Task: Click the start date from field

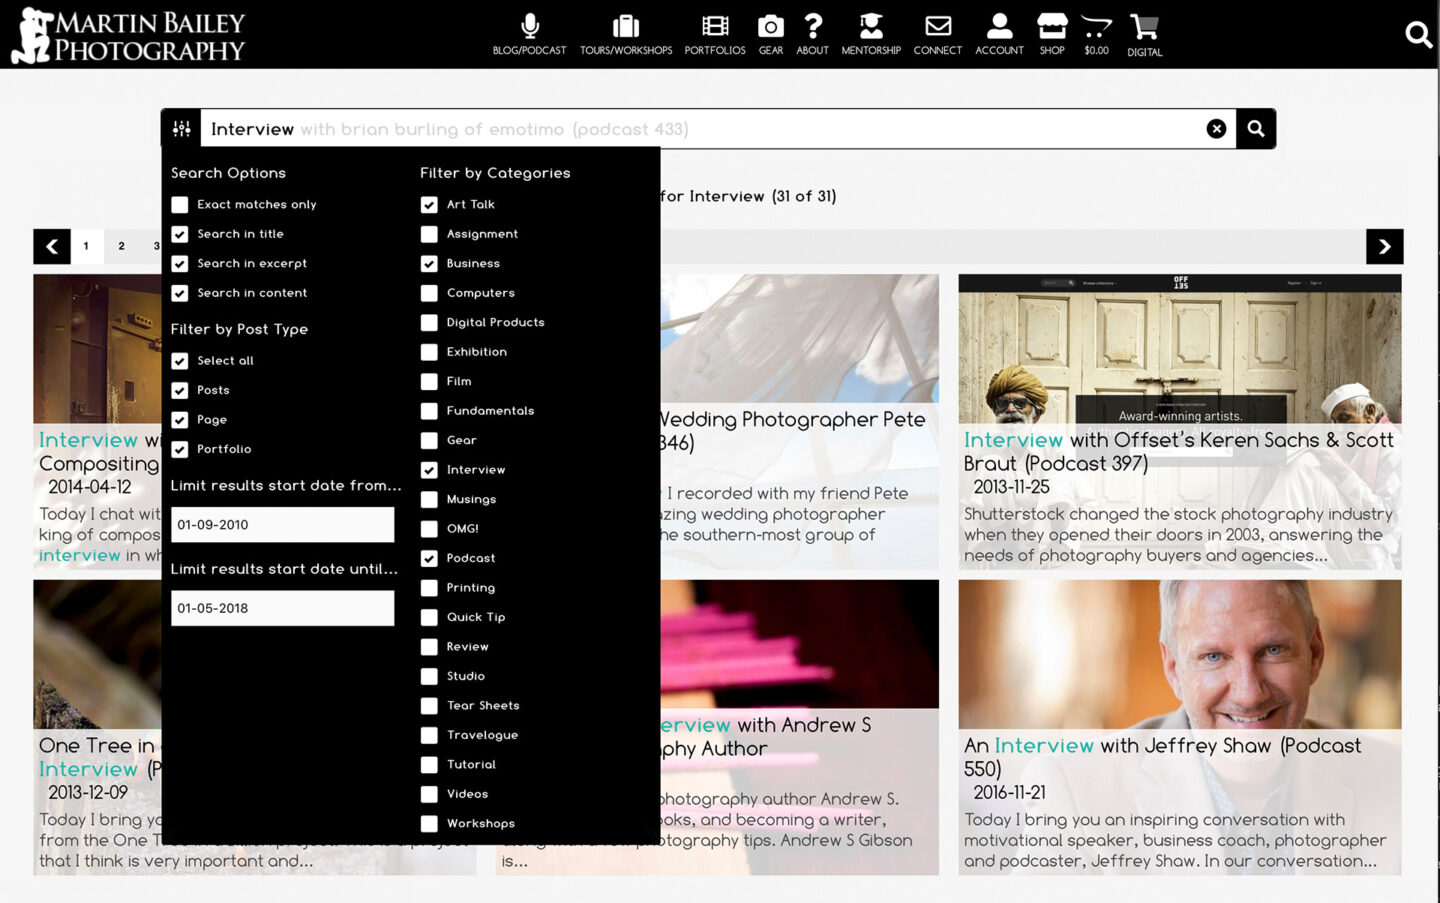Action: click(x=282, y=525)
